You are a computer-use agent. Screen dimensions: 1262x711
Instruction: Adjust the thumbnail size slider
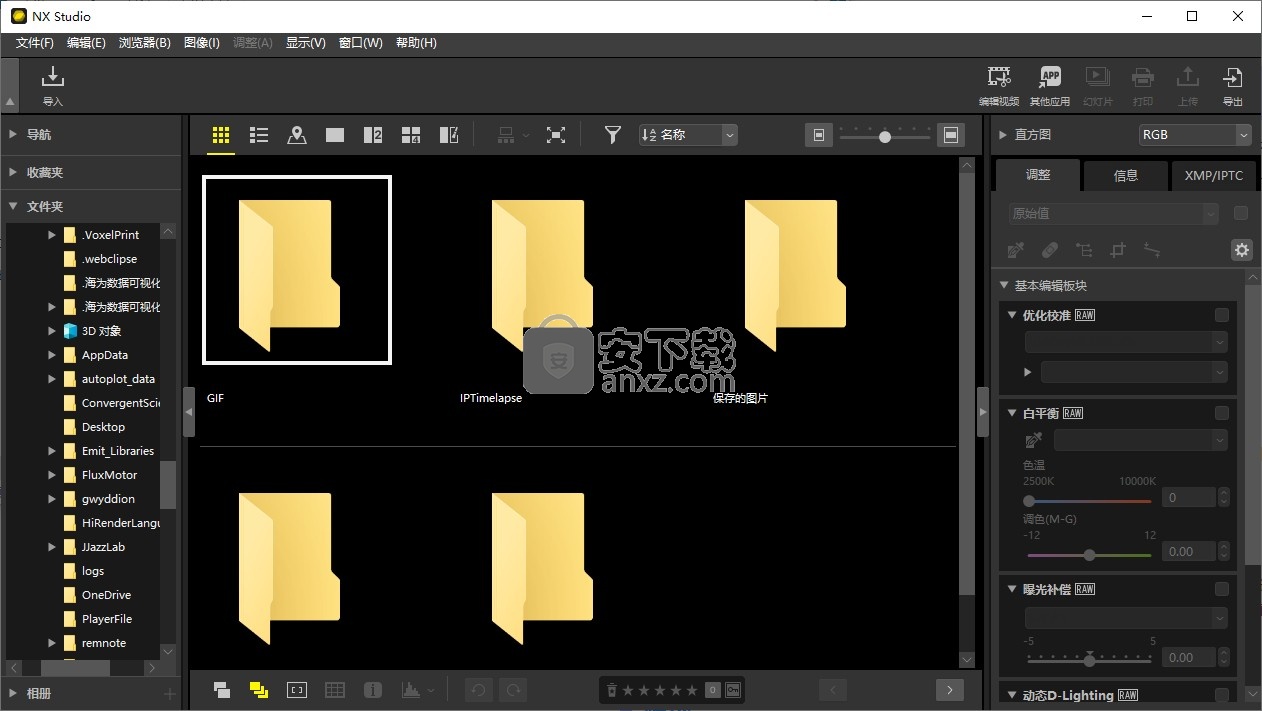[885, 136]
